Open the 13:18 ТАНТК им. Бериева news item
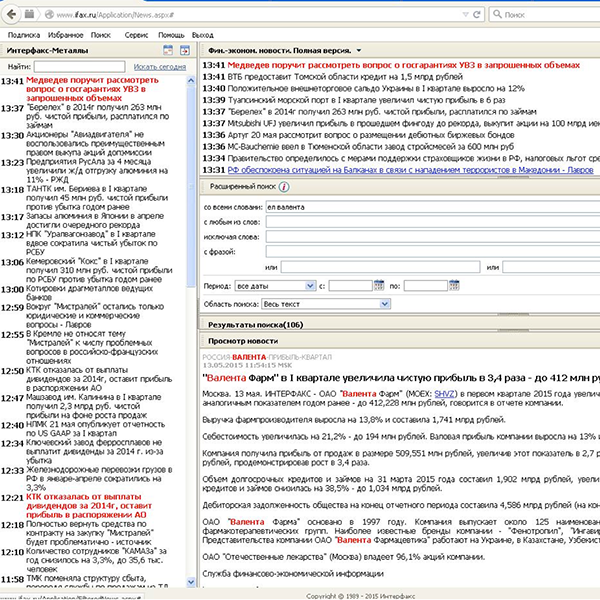The image size is (600, 600). (97, 198)
